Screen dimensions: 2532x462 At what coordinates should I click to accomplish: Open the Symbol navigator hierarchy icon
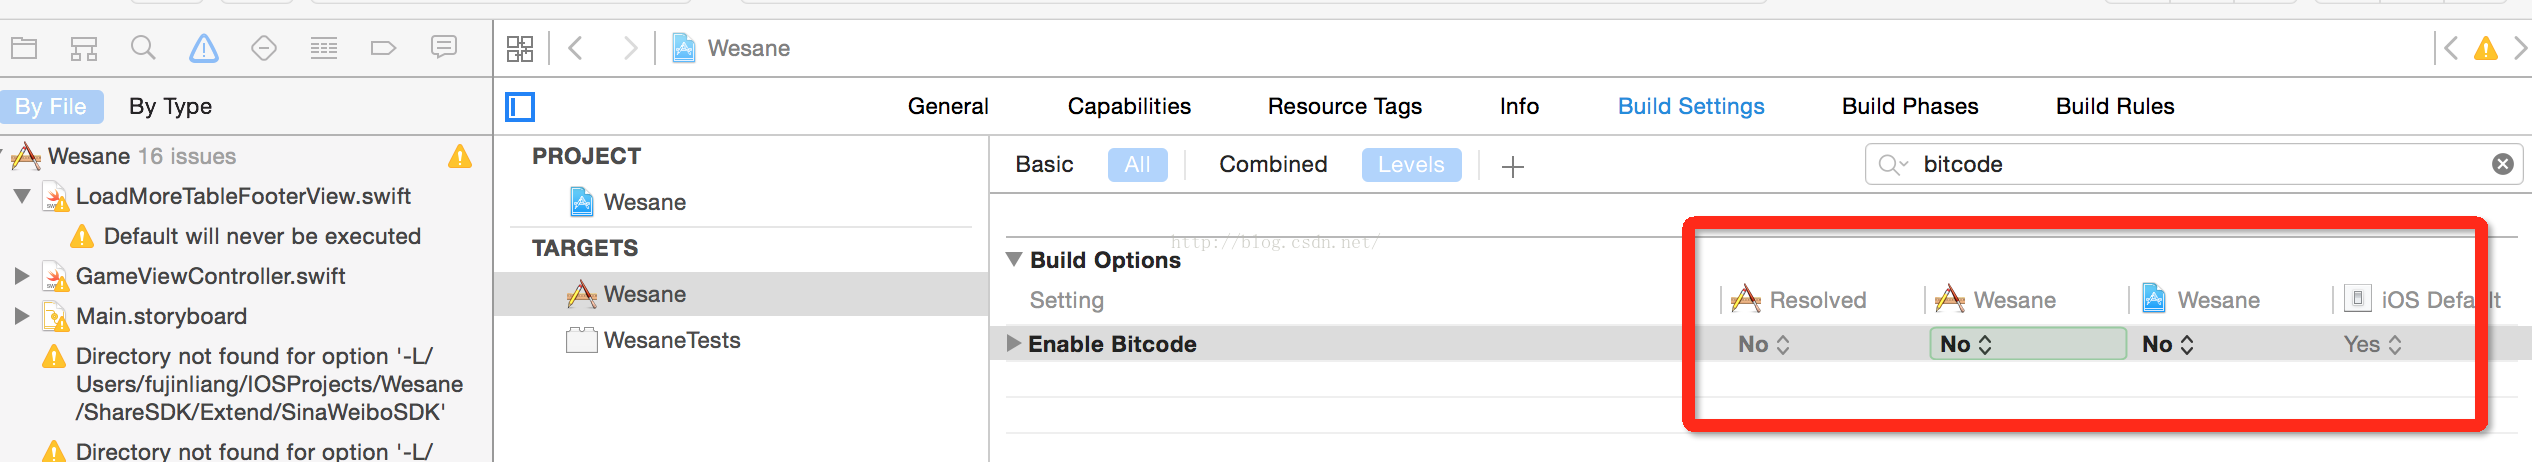click(x=84, y=48)
